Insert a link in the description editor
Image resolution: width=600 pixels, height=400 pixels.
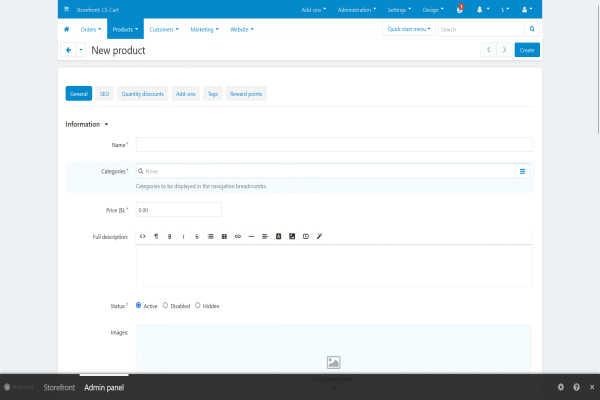[238, 237]
